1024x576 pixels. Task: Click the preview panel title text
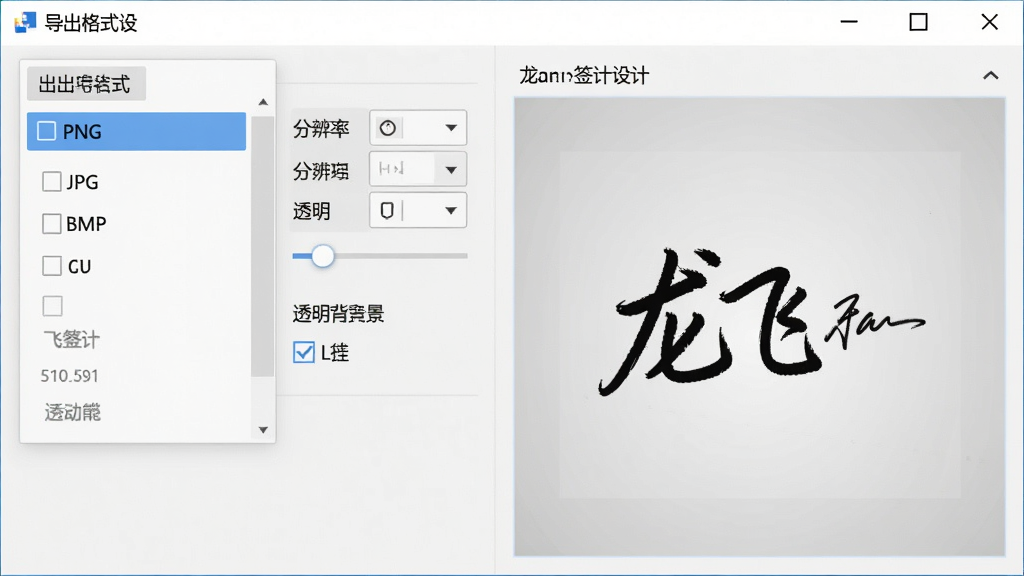tap(584, 76)
